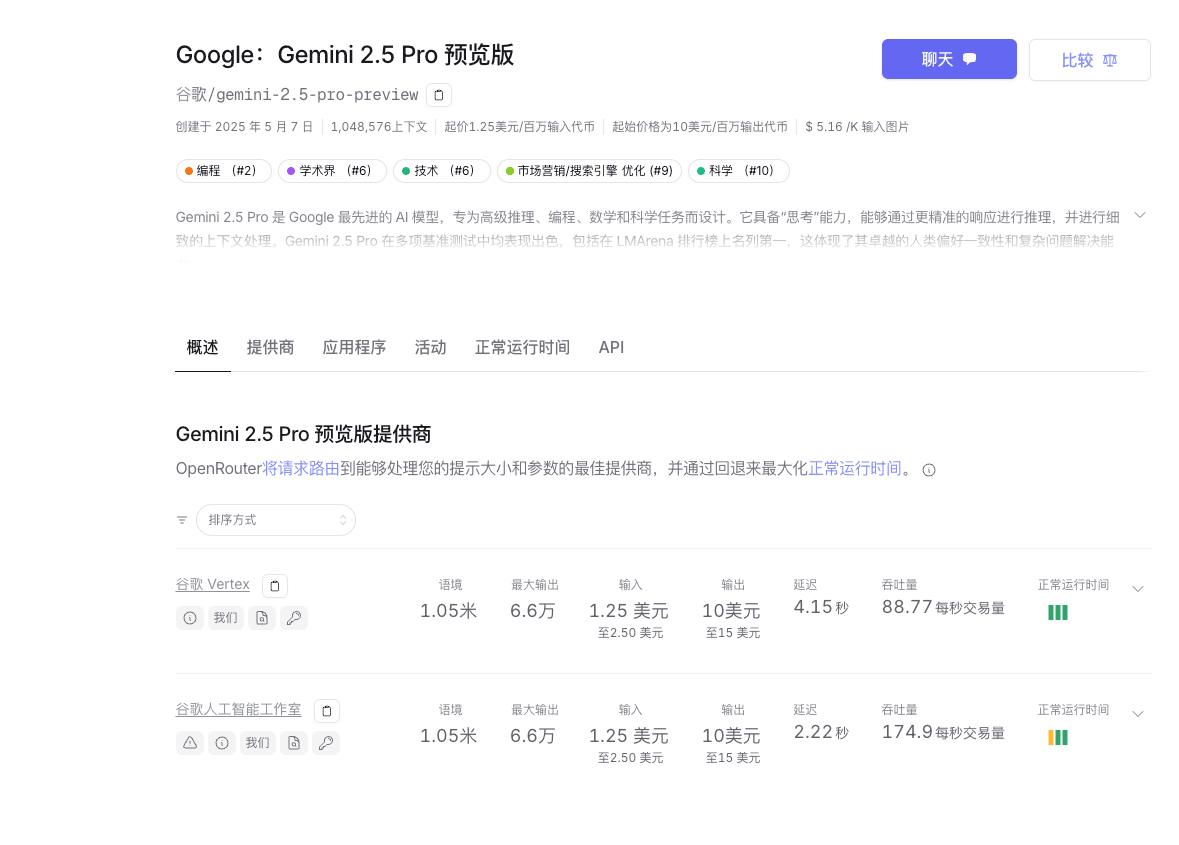
Task: Click the 我们 region badge under 谷歌人工智能工作室
Action: tap(258, 743)
